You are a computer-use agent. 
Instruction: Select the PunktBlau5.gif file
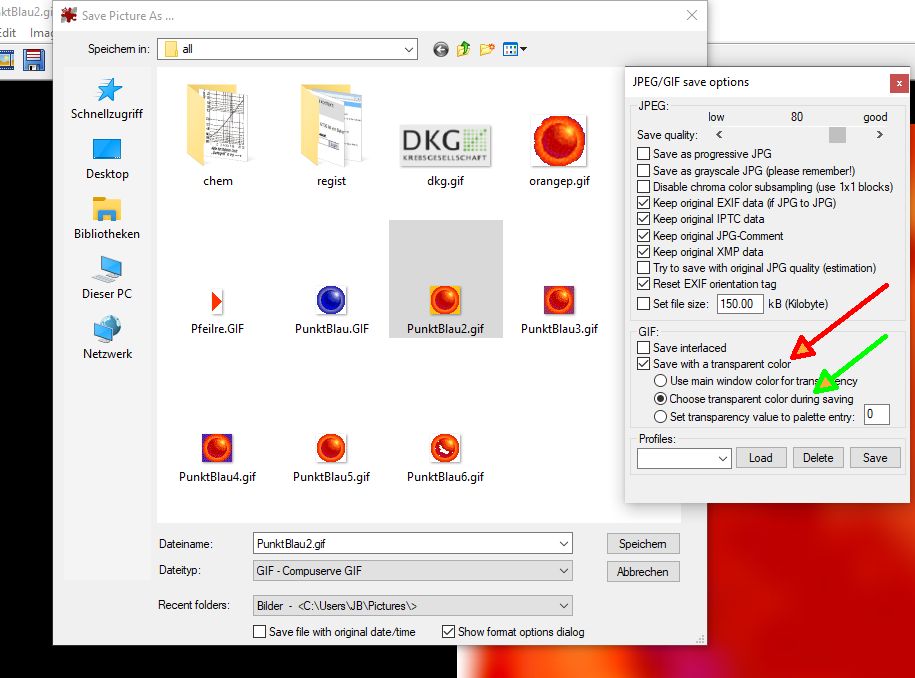pos(331,459)
